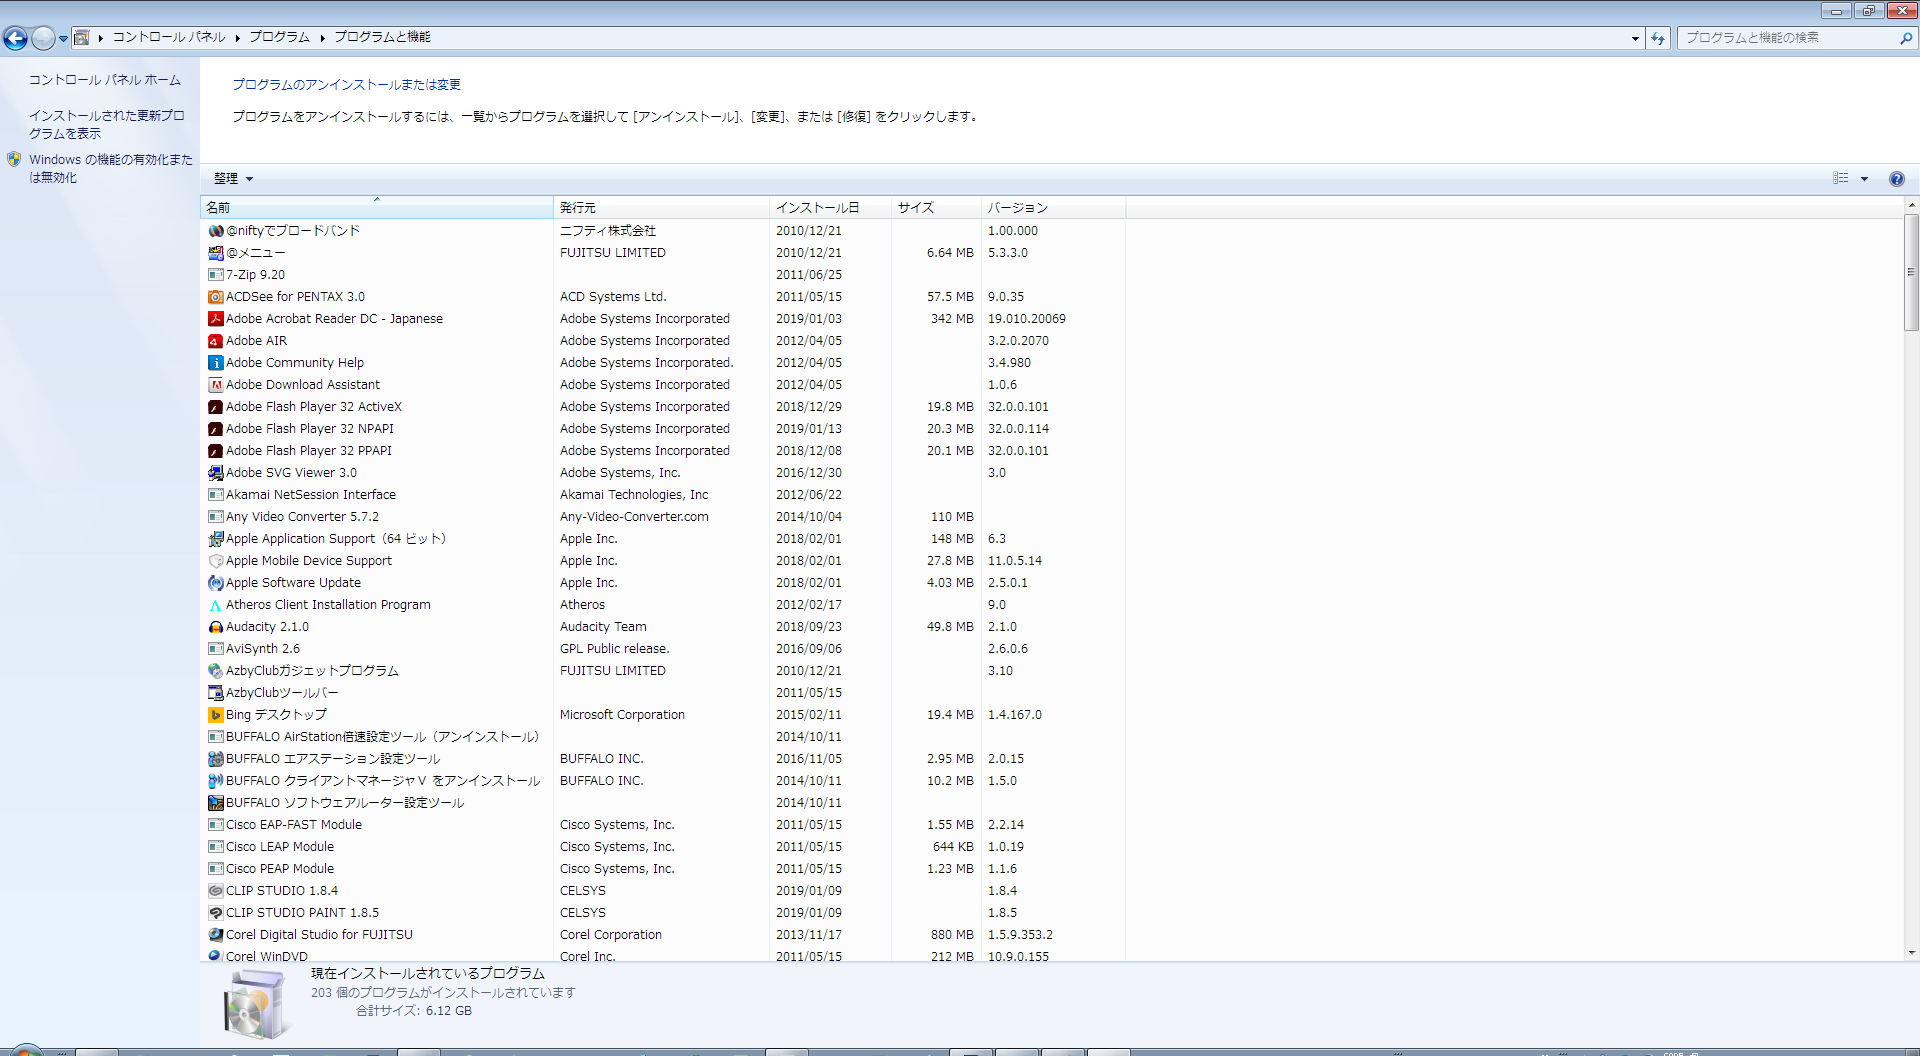Select the Apple Mobile Device Support icon
1920x1056 pixels.
[215, 561]
